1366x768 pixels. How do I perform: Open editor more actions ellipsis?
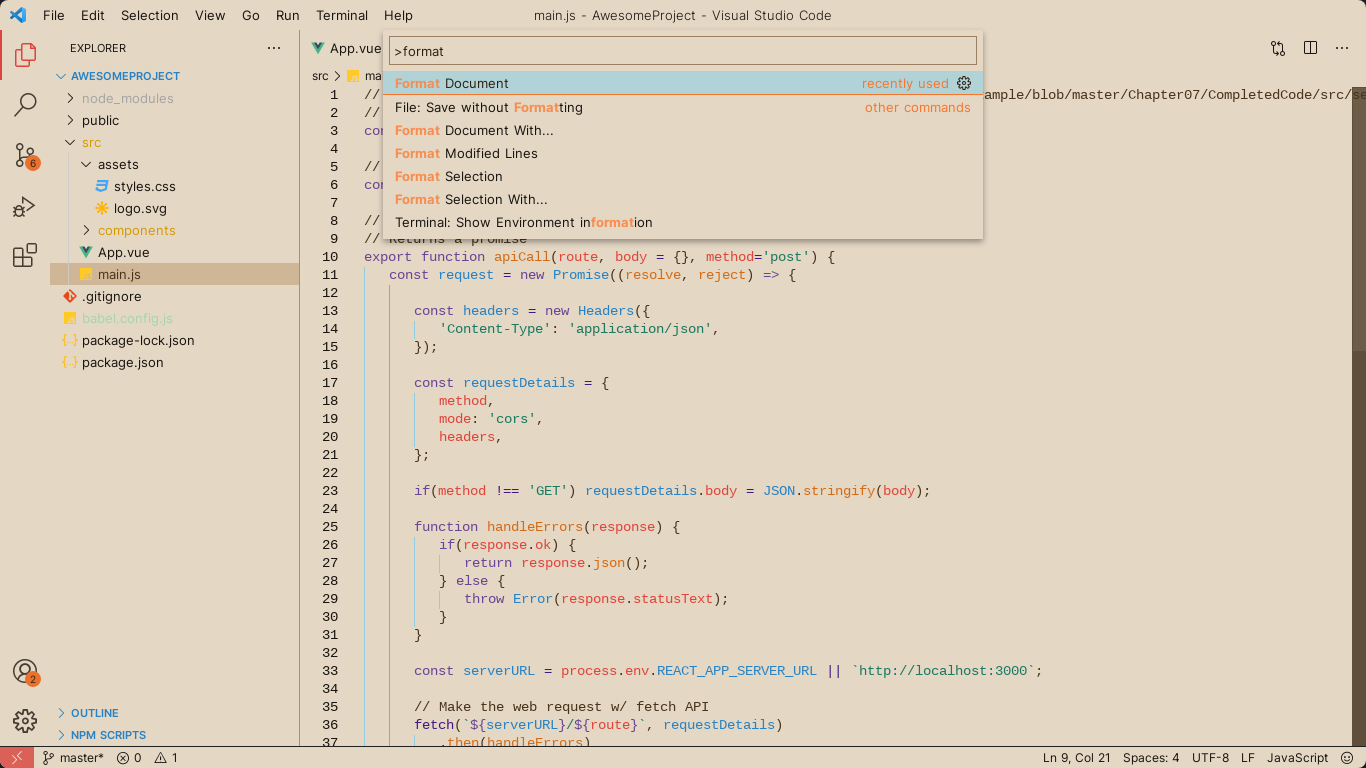[1343, 48]
